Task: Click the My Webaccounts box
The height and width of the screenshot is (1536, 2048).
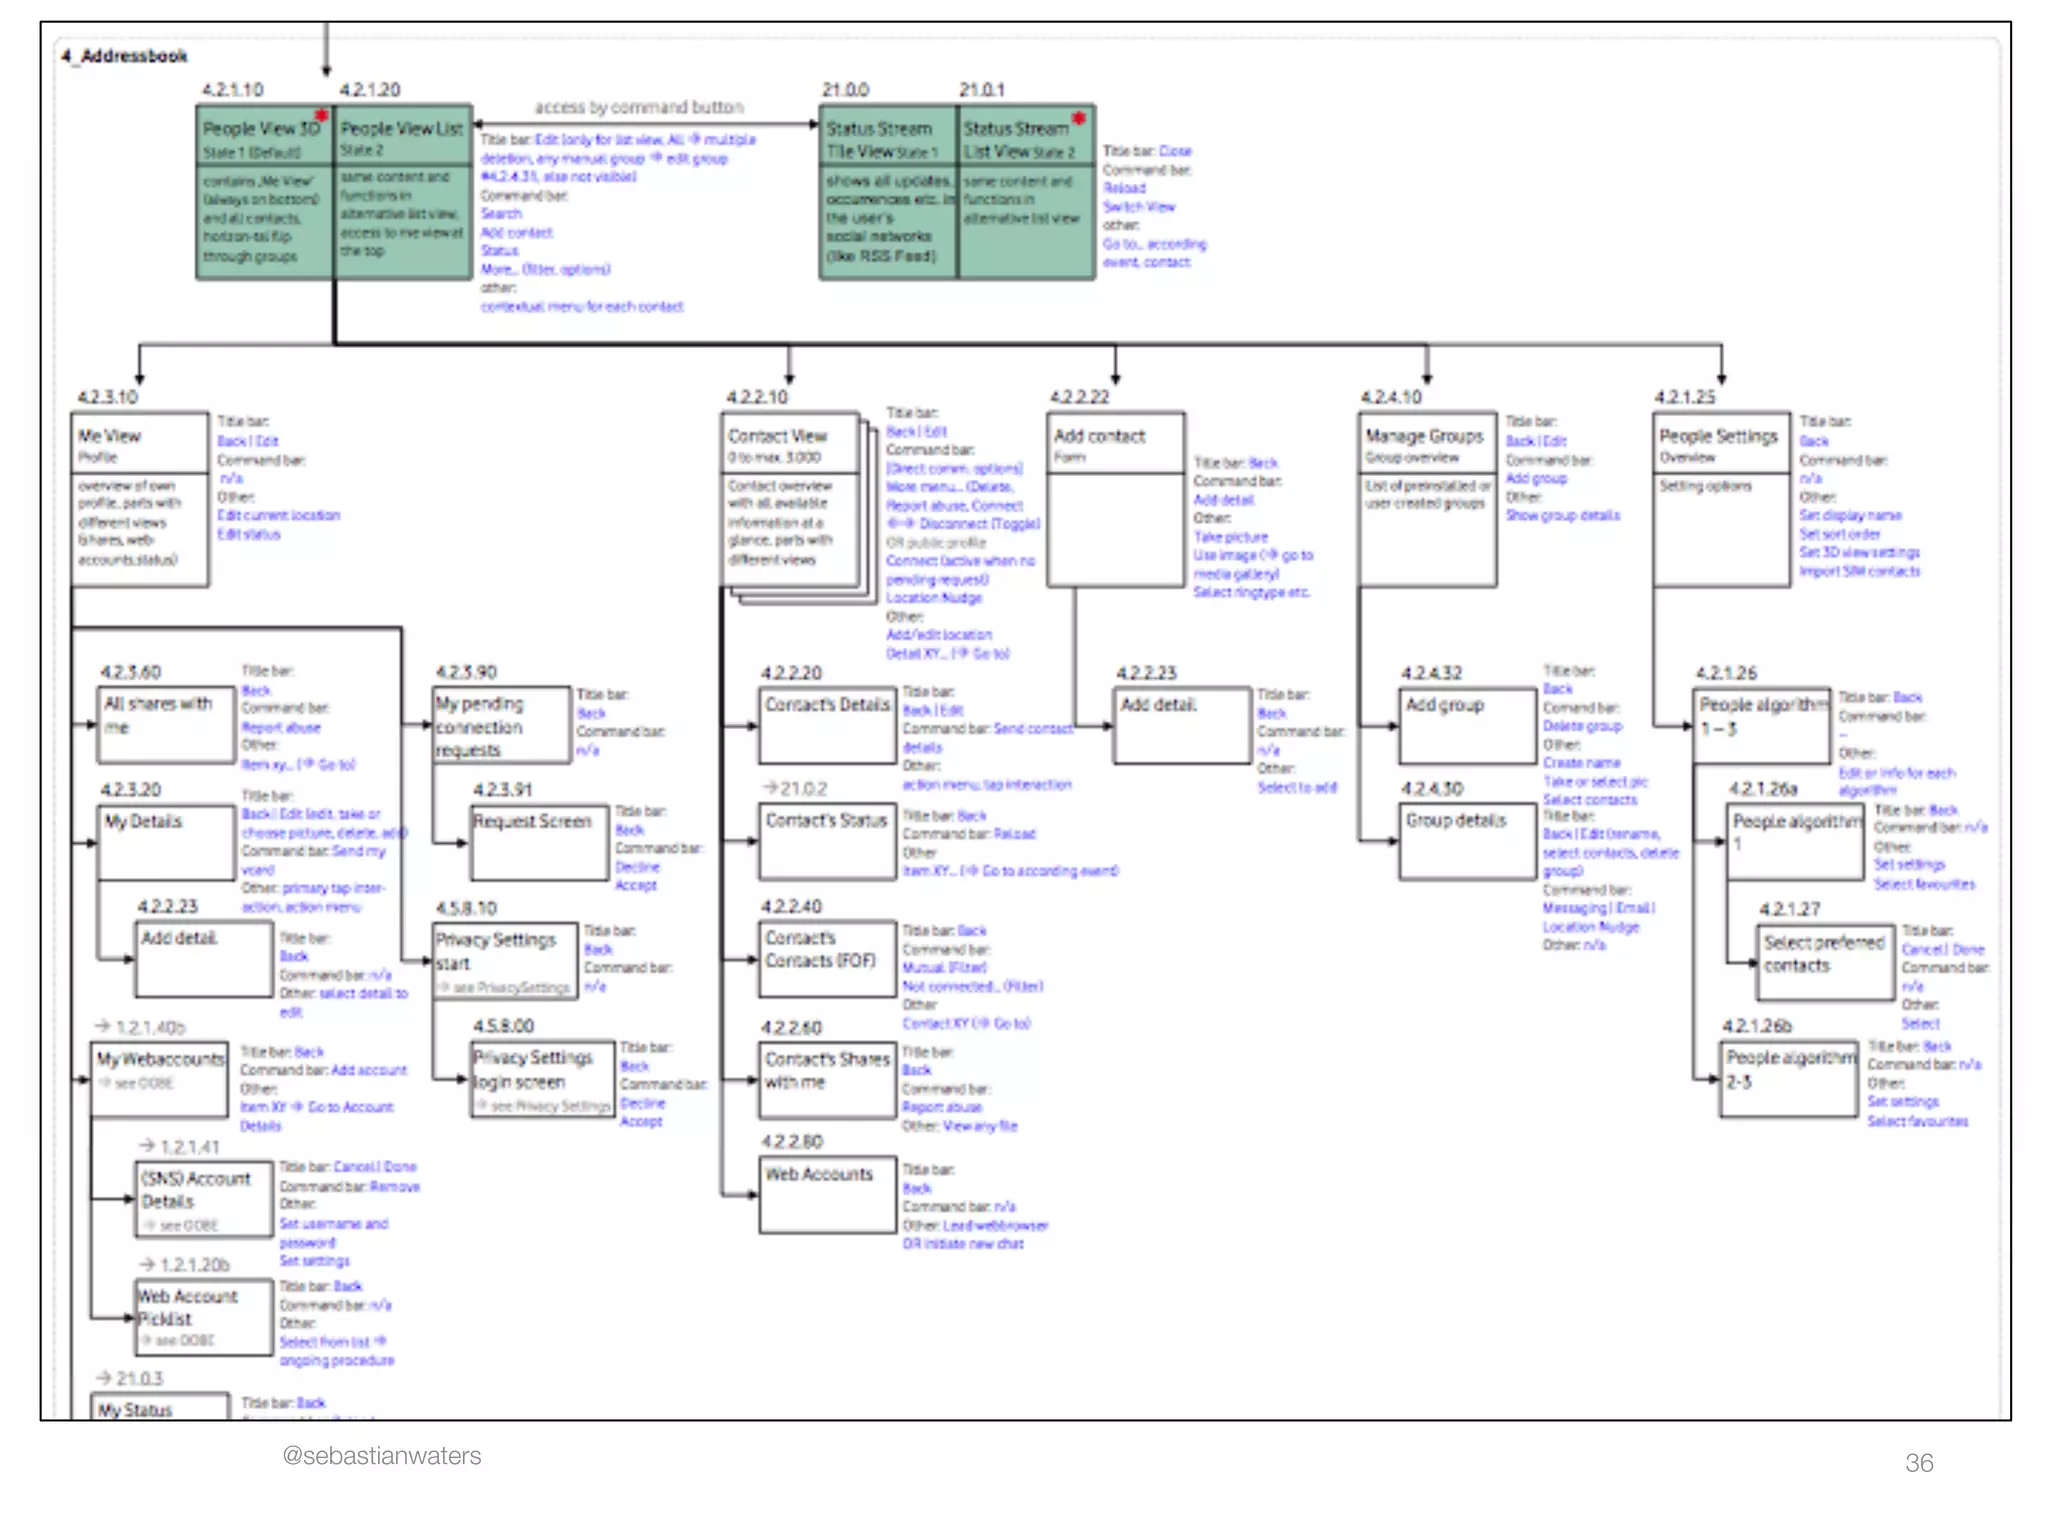Action: (x=160, y=1079)
